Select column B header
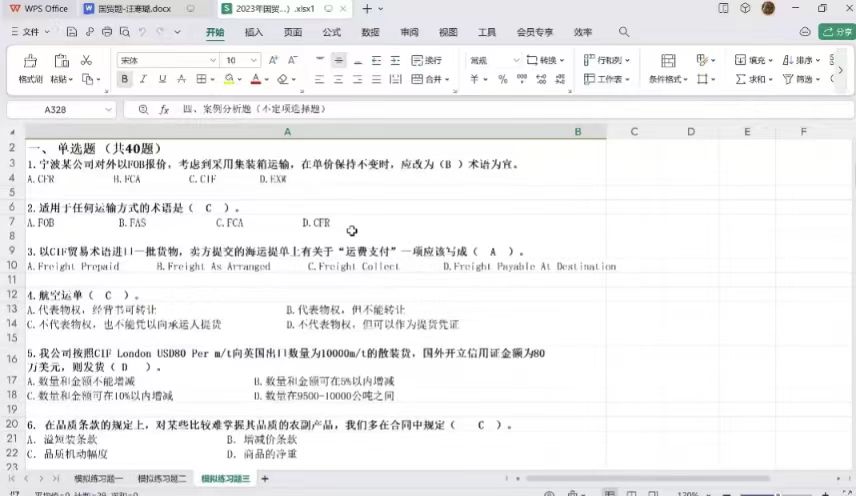The height and width of the screenshot is (496, 856). coord(577,131)
